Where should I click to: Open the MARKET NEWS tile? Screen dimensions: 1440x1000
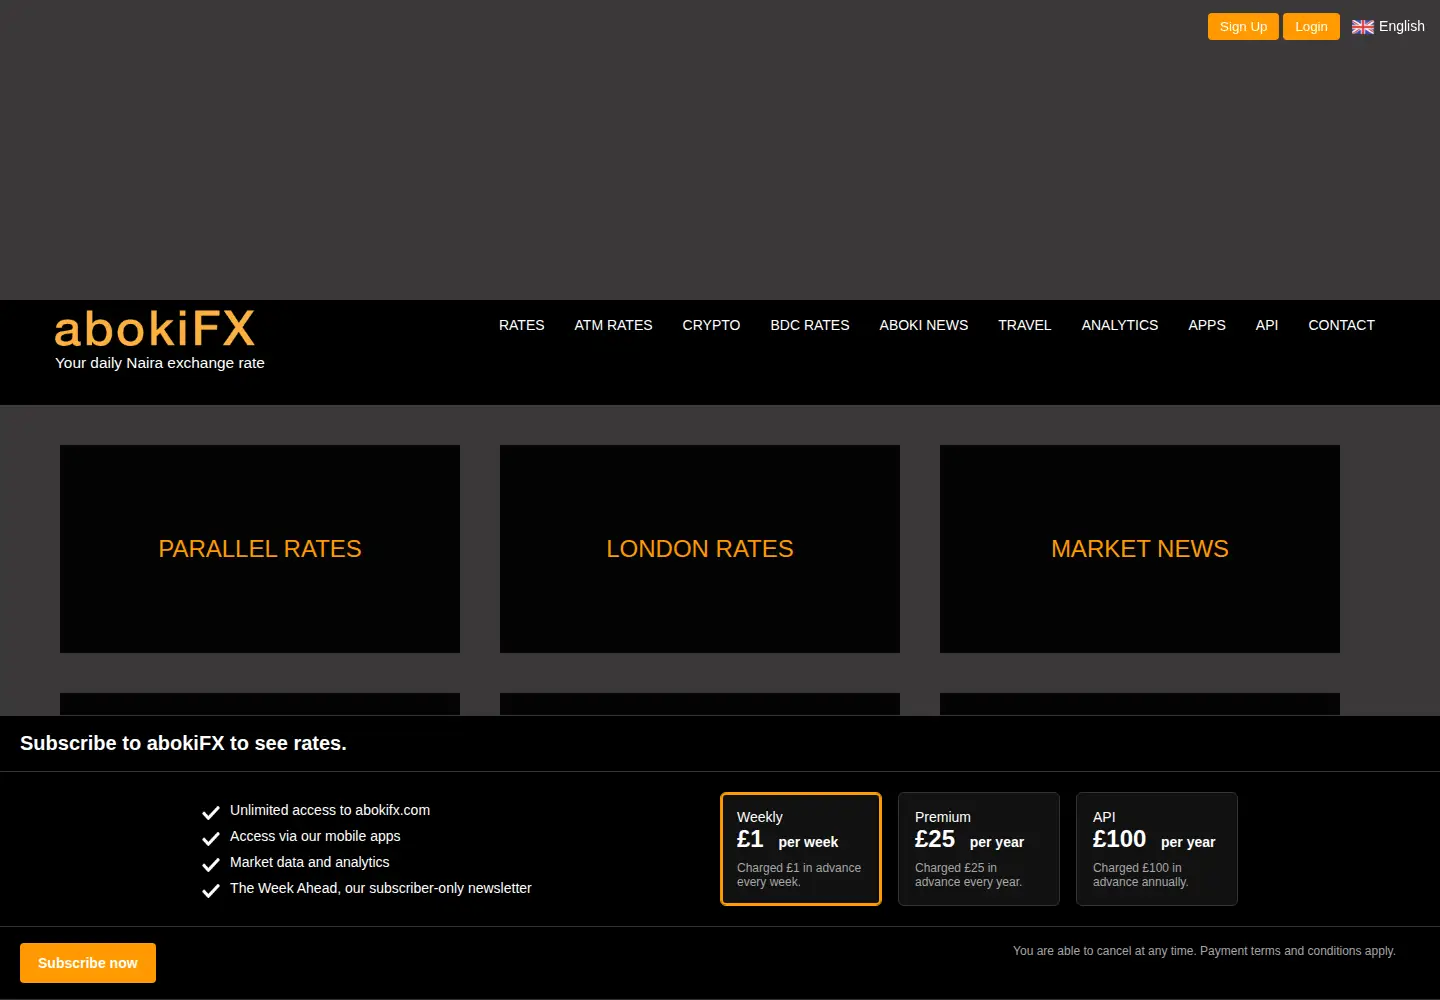(x=1140, y=549)
